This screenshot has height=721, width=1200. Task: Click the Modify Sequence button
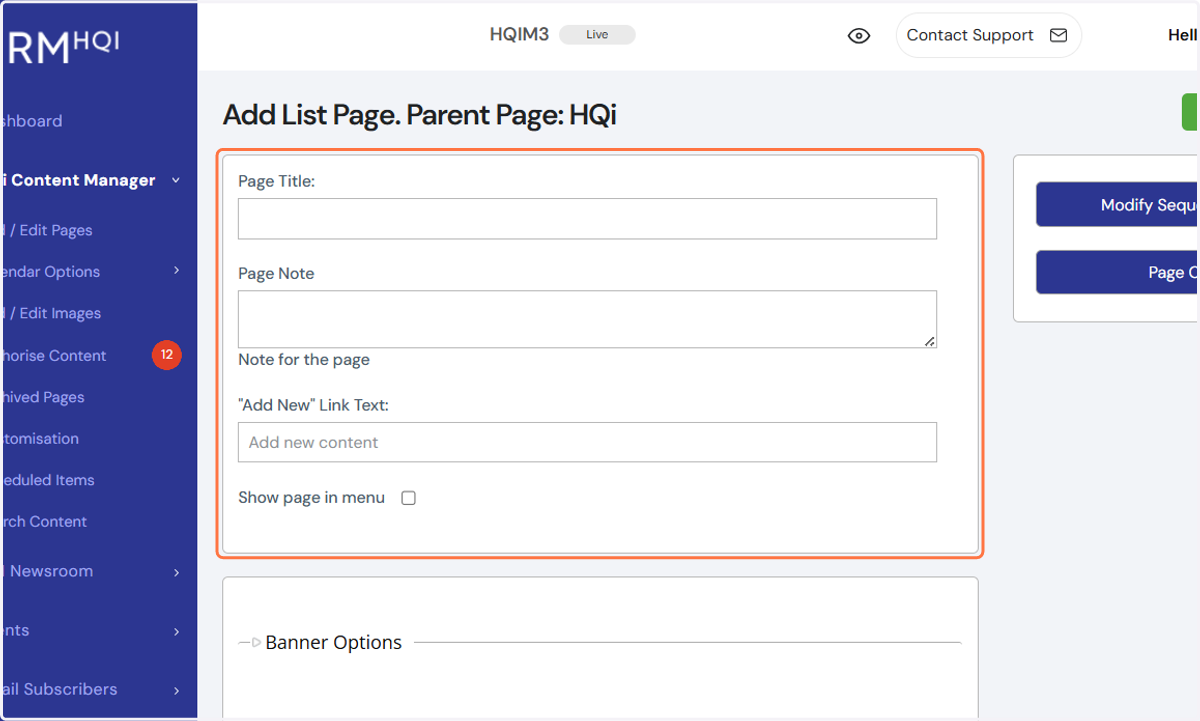coord(1117,204)
